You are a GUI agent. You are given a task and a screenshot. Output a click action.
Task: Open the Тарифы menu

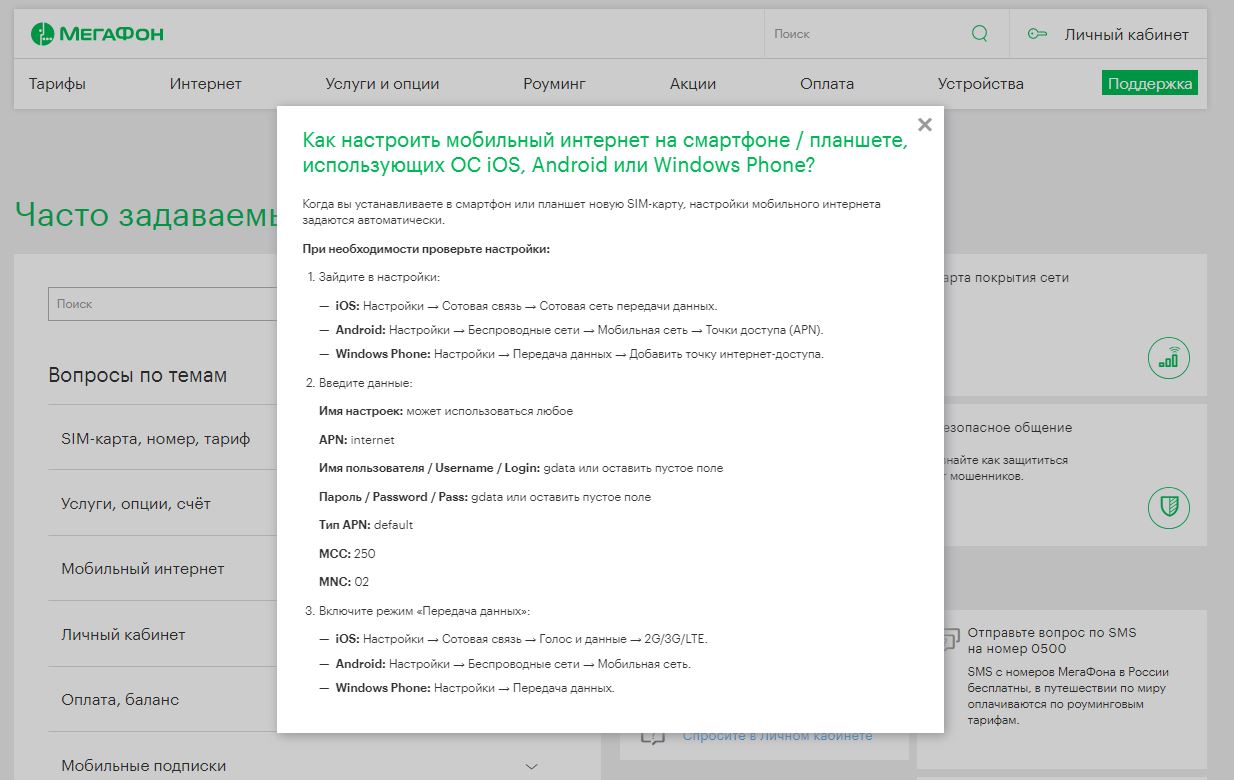[57, 84]
